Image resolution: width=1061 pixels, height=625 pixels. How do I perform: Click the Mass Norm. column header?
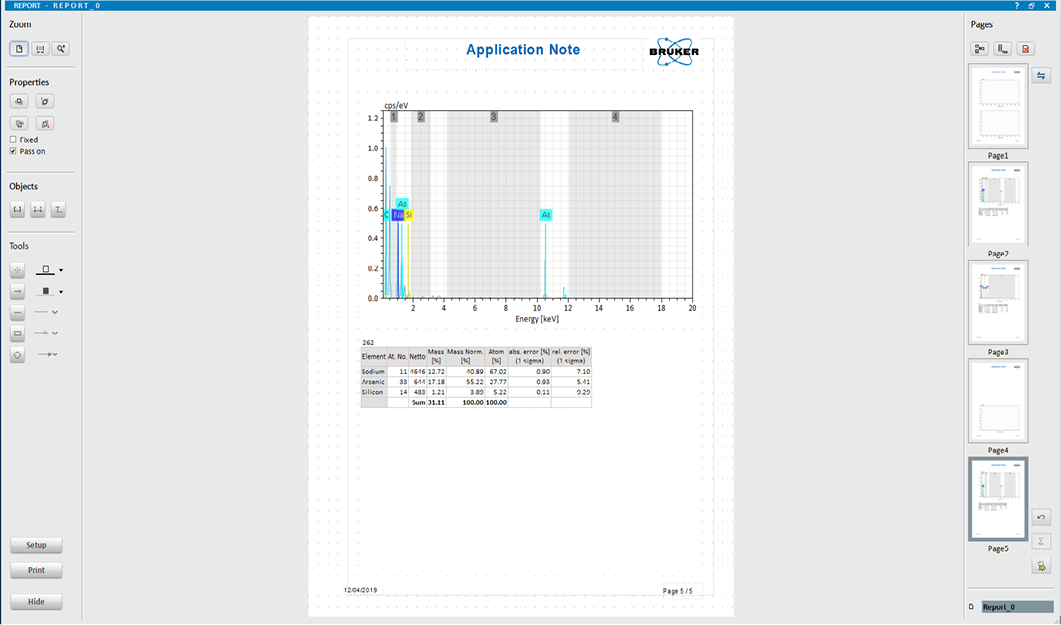465,356
